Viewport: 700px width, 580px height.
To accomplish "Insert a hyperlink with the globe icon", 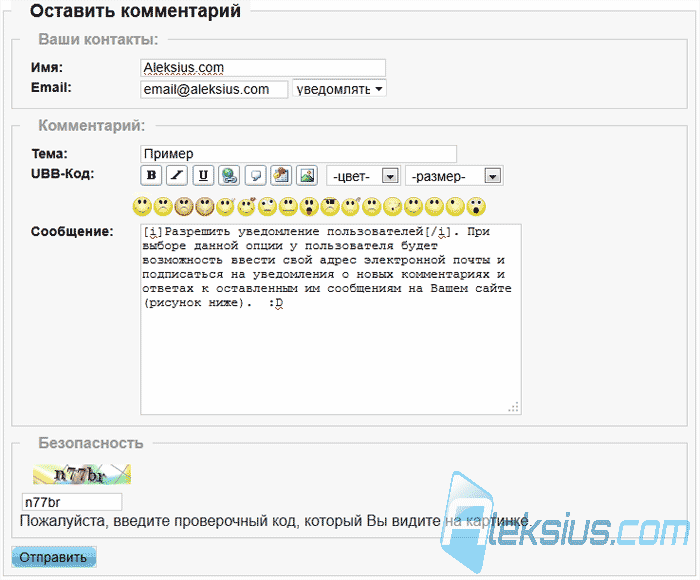I will pos(229,175).
